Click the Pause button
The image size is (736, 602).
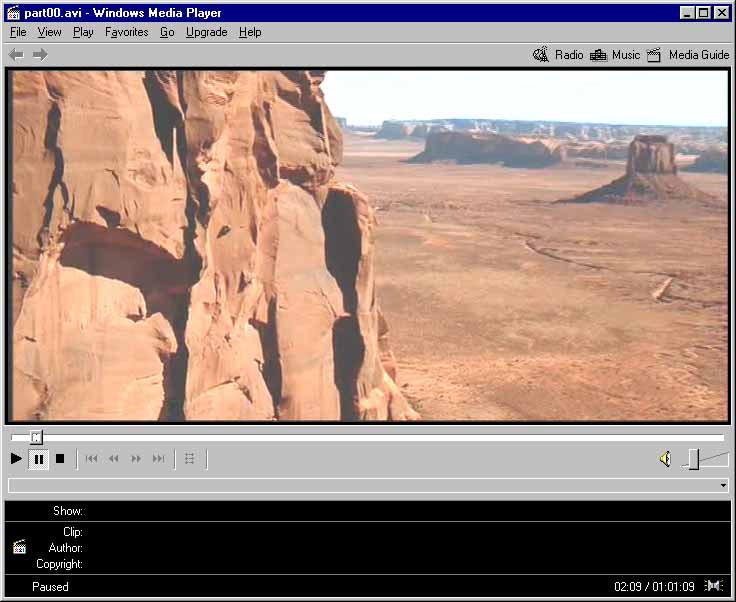(39, 459)
